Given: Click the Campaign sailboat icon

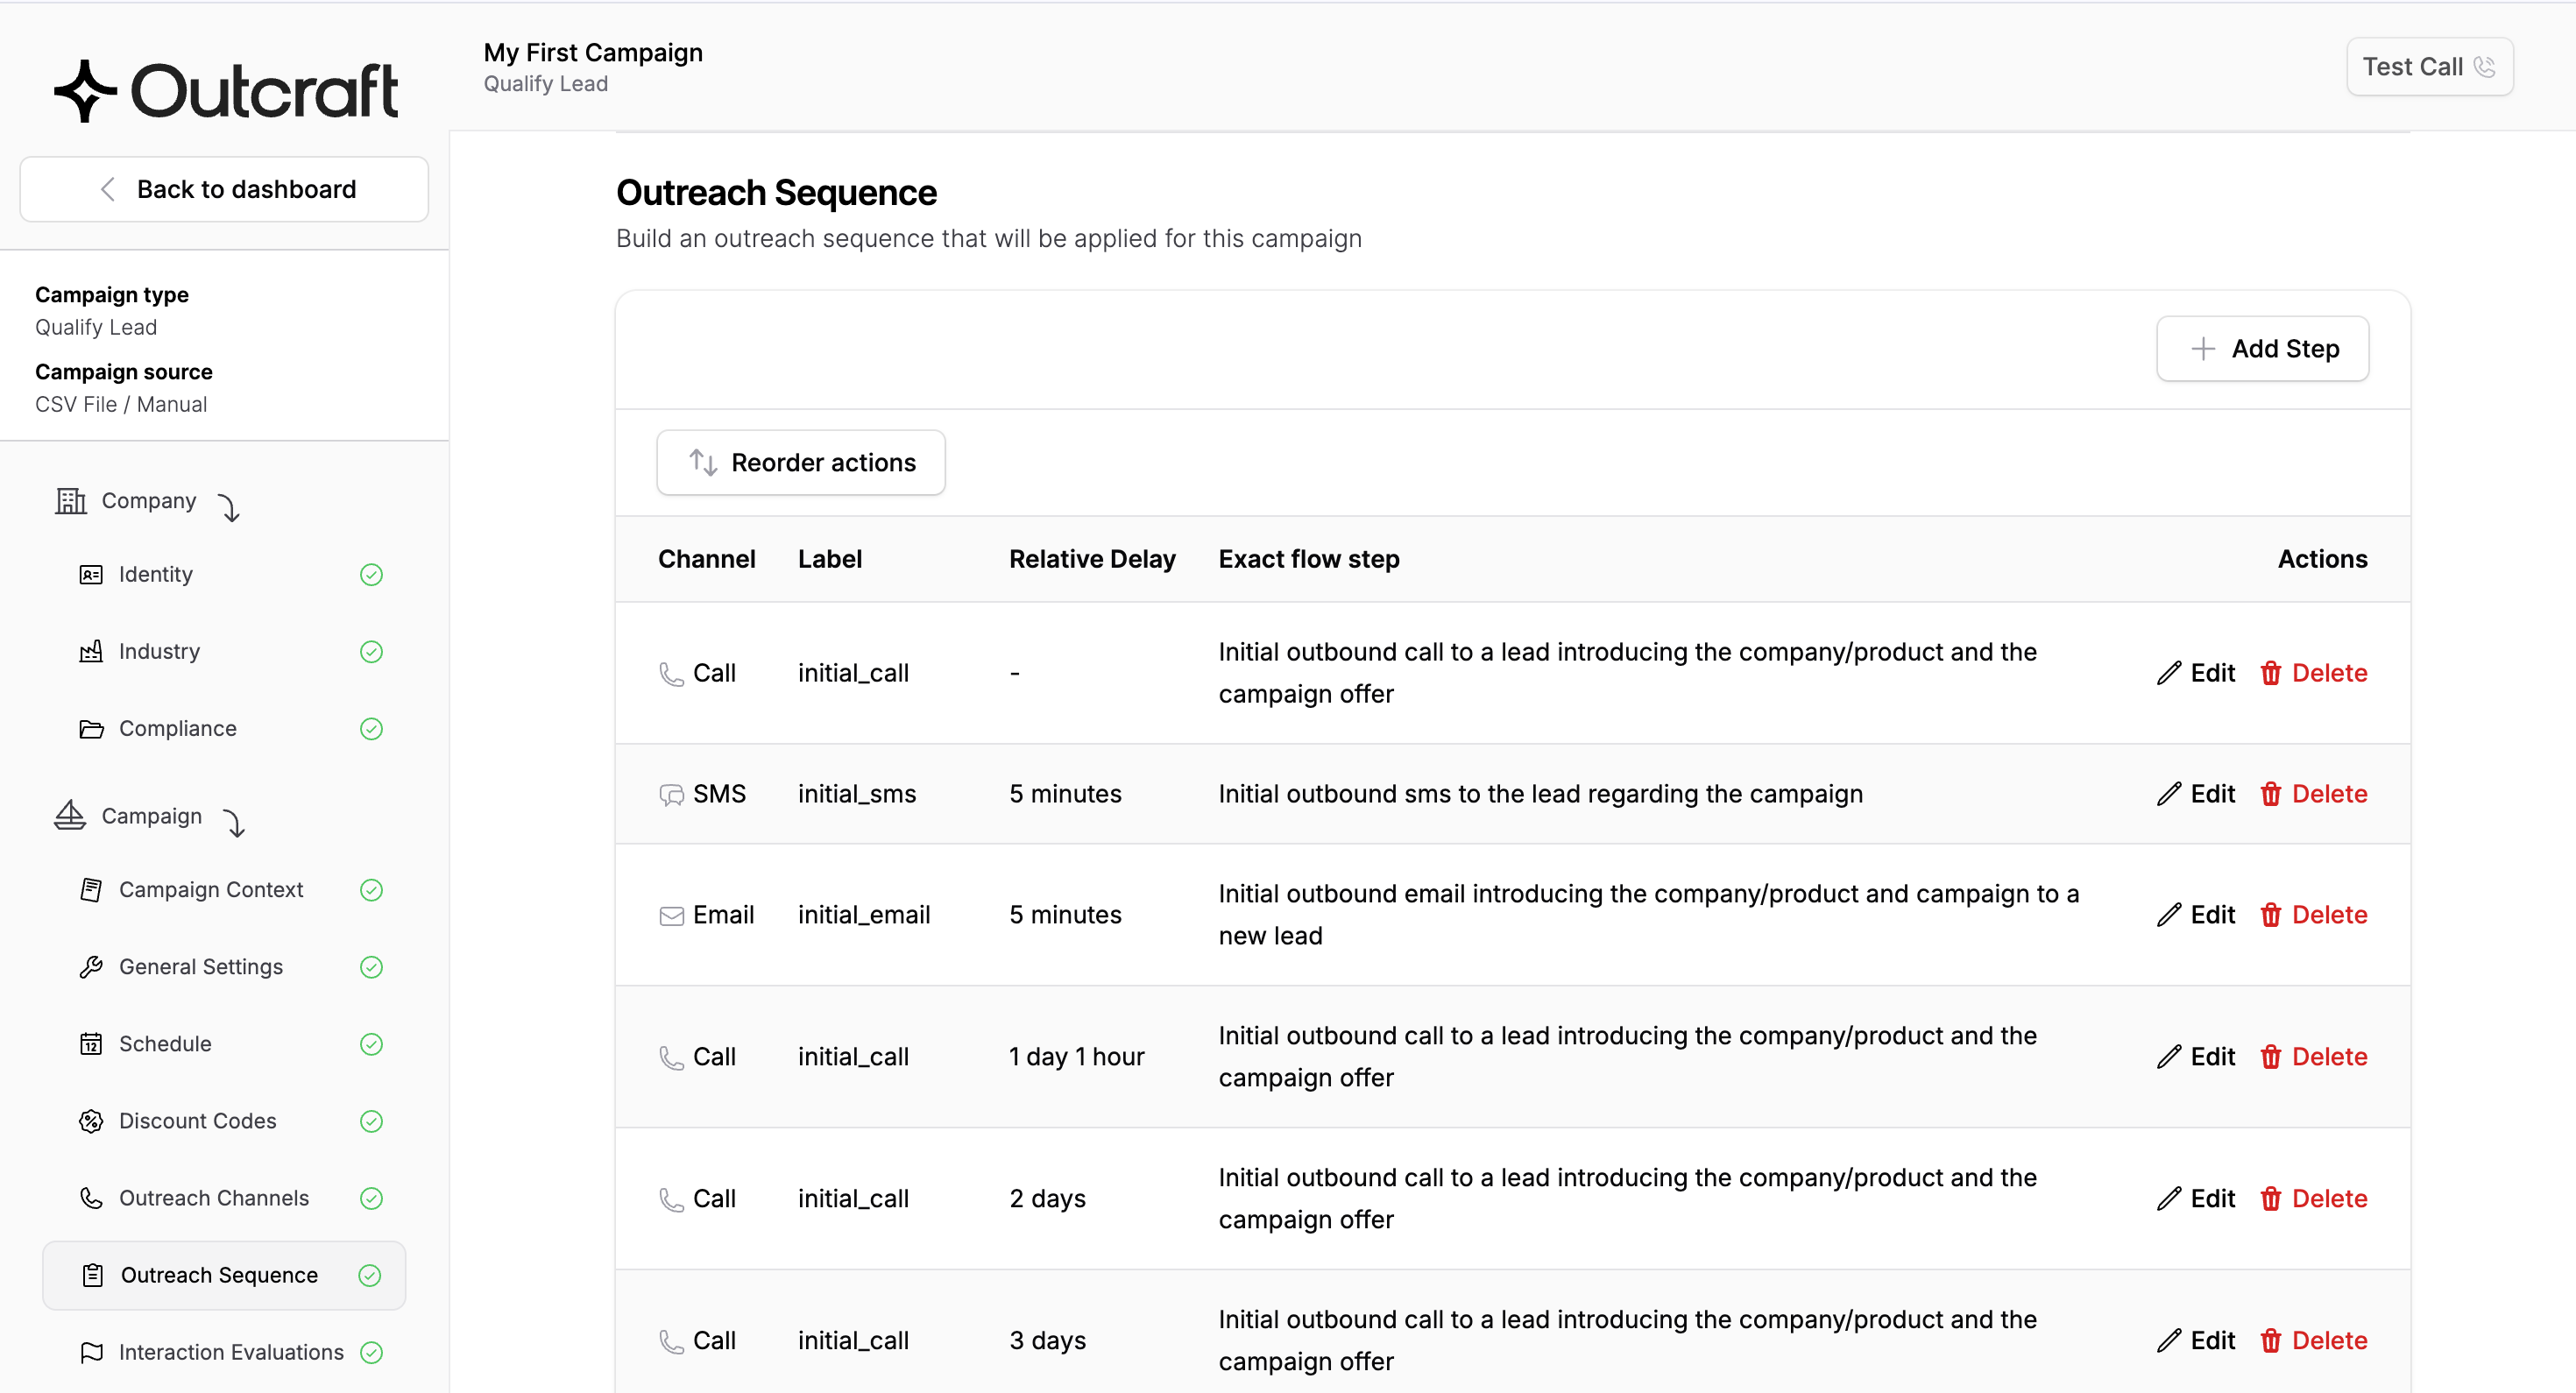Looking at the screenshot, I should point(70,815).
